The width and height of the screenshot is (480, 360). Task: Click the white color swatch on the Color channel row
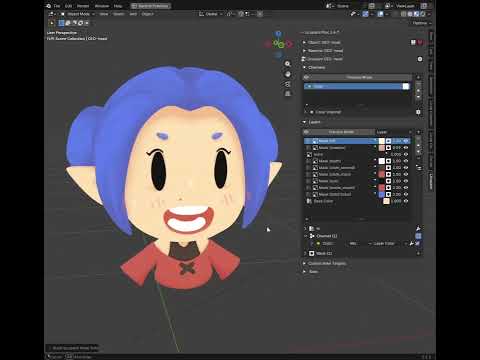click(x=406, y=86)
